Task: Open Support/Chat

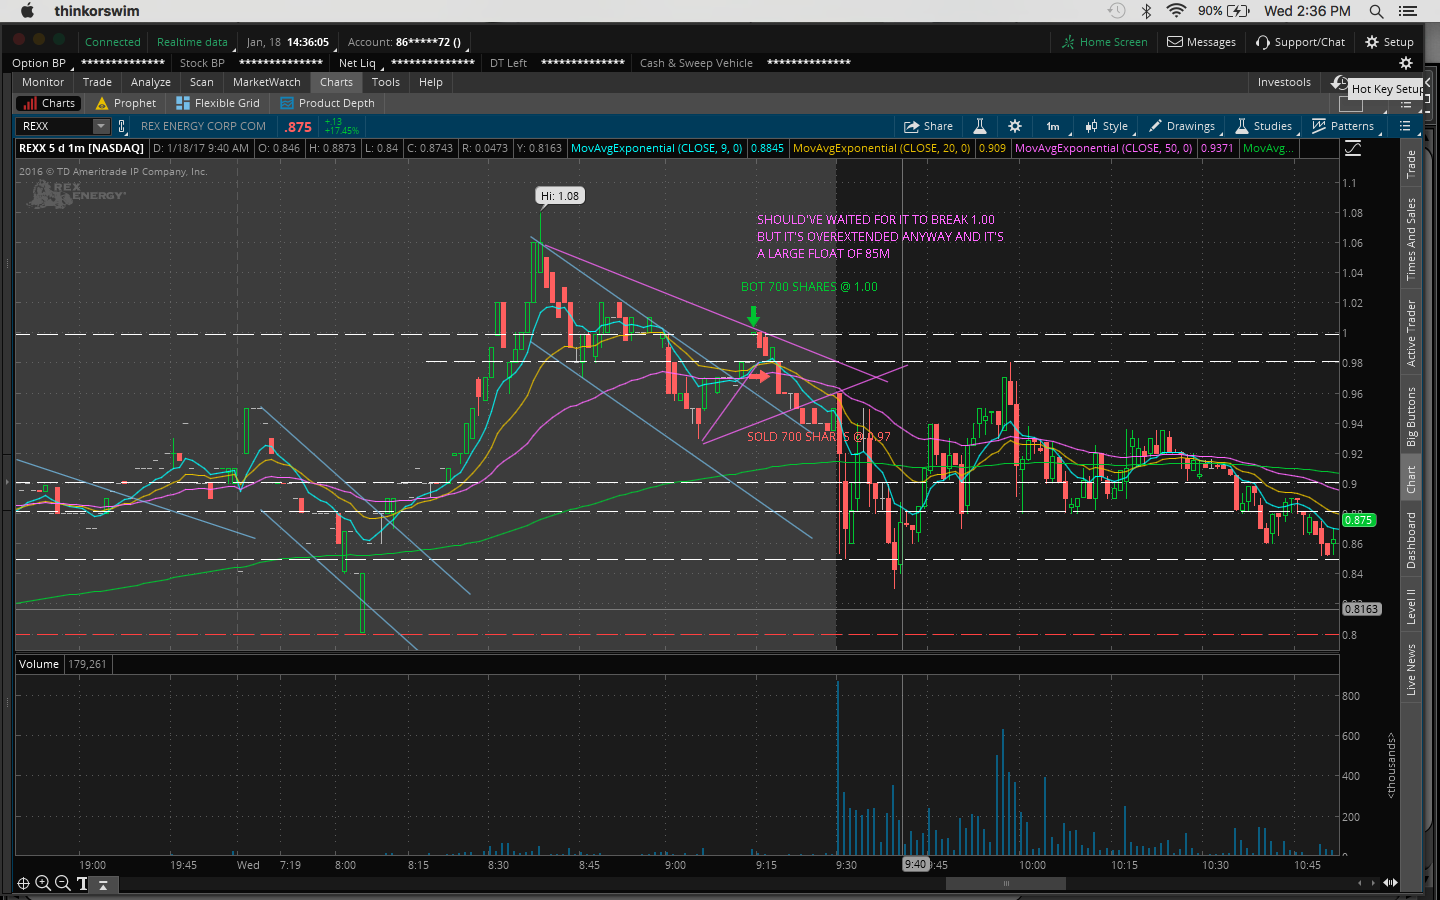Action: (x=1301, y=42)
